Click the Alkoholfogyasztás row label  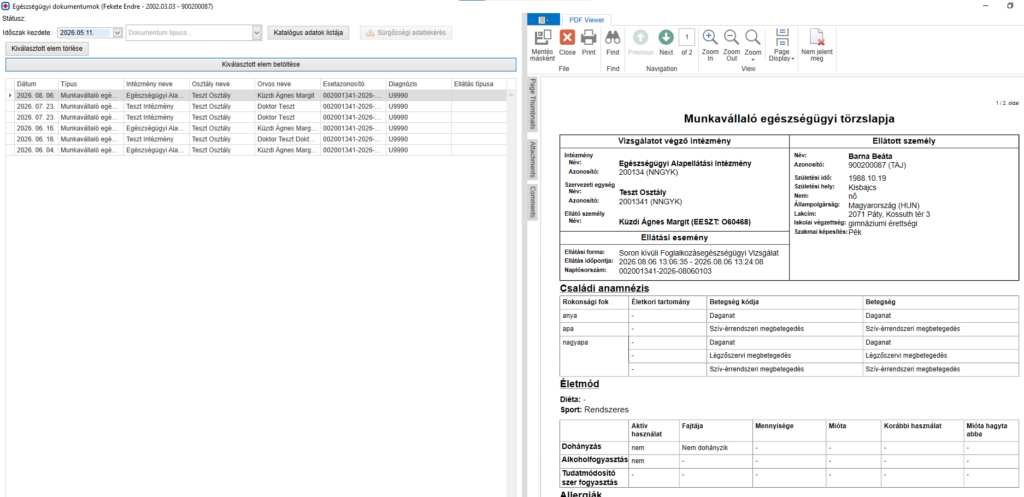(595, 460)
